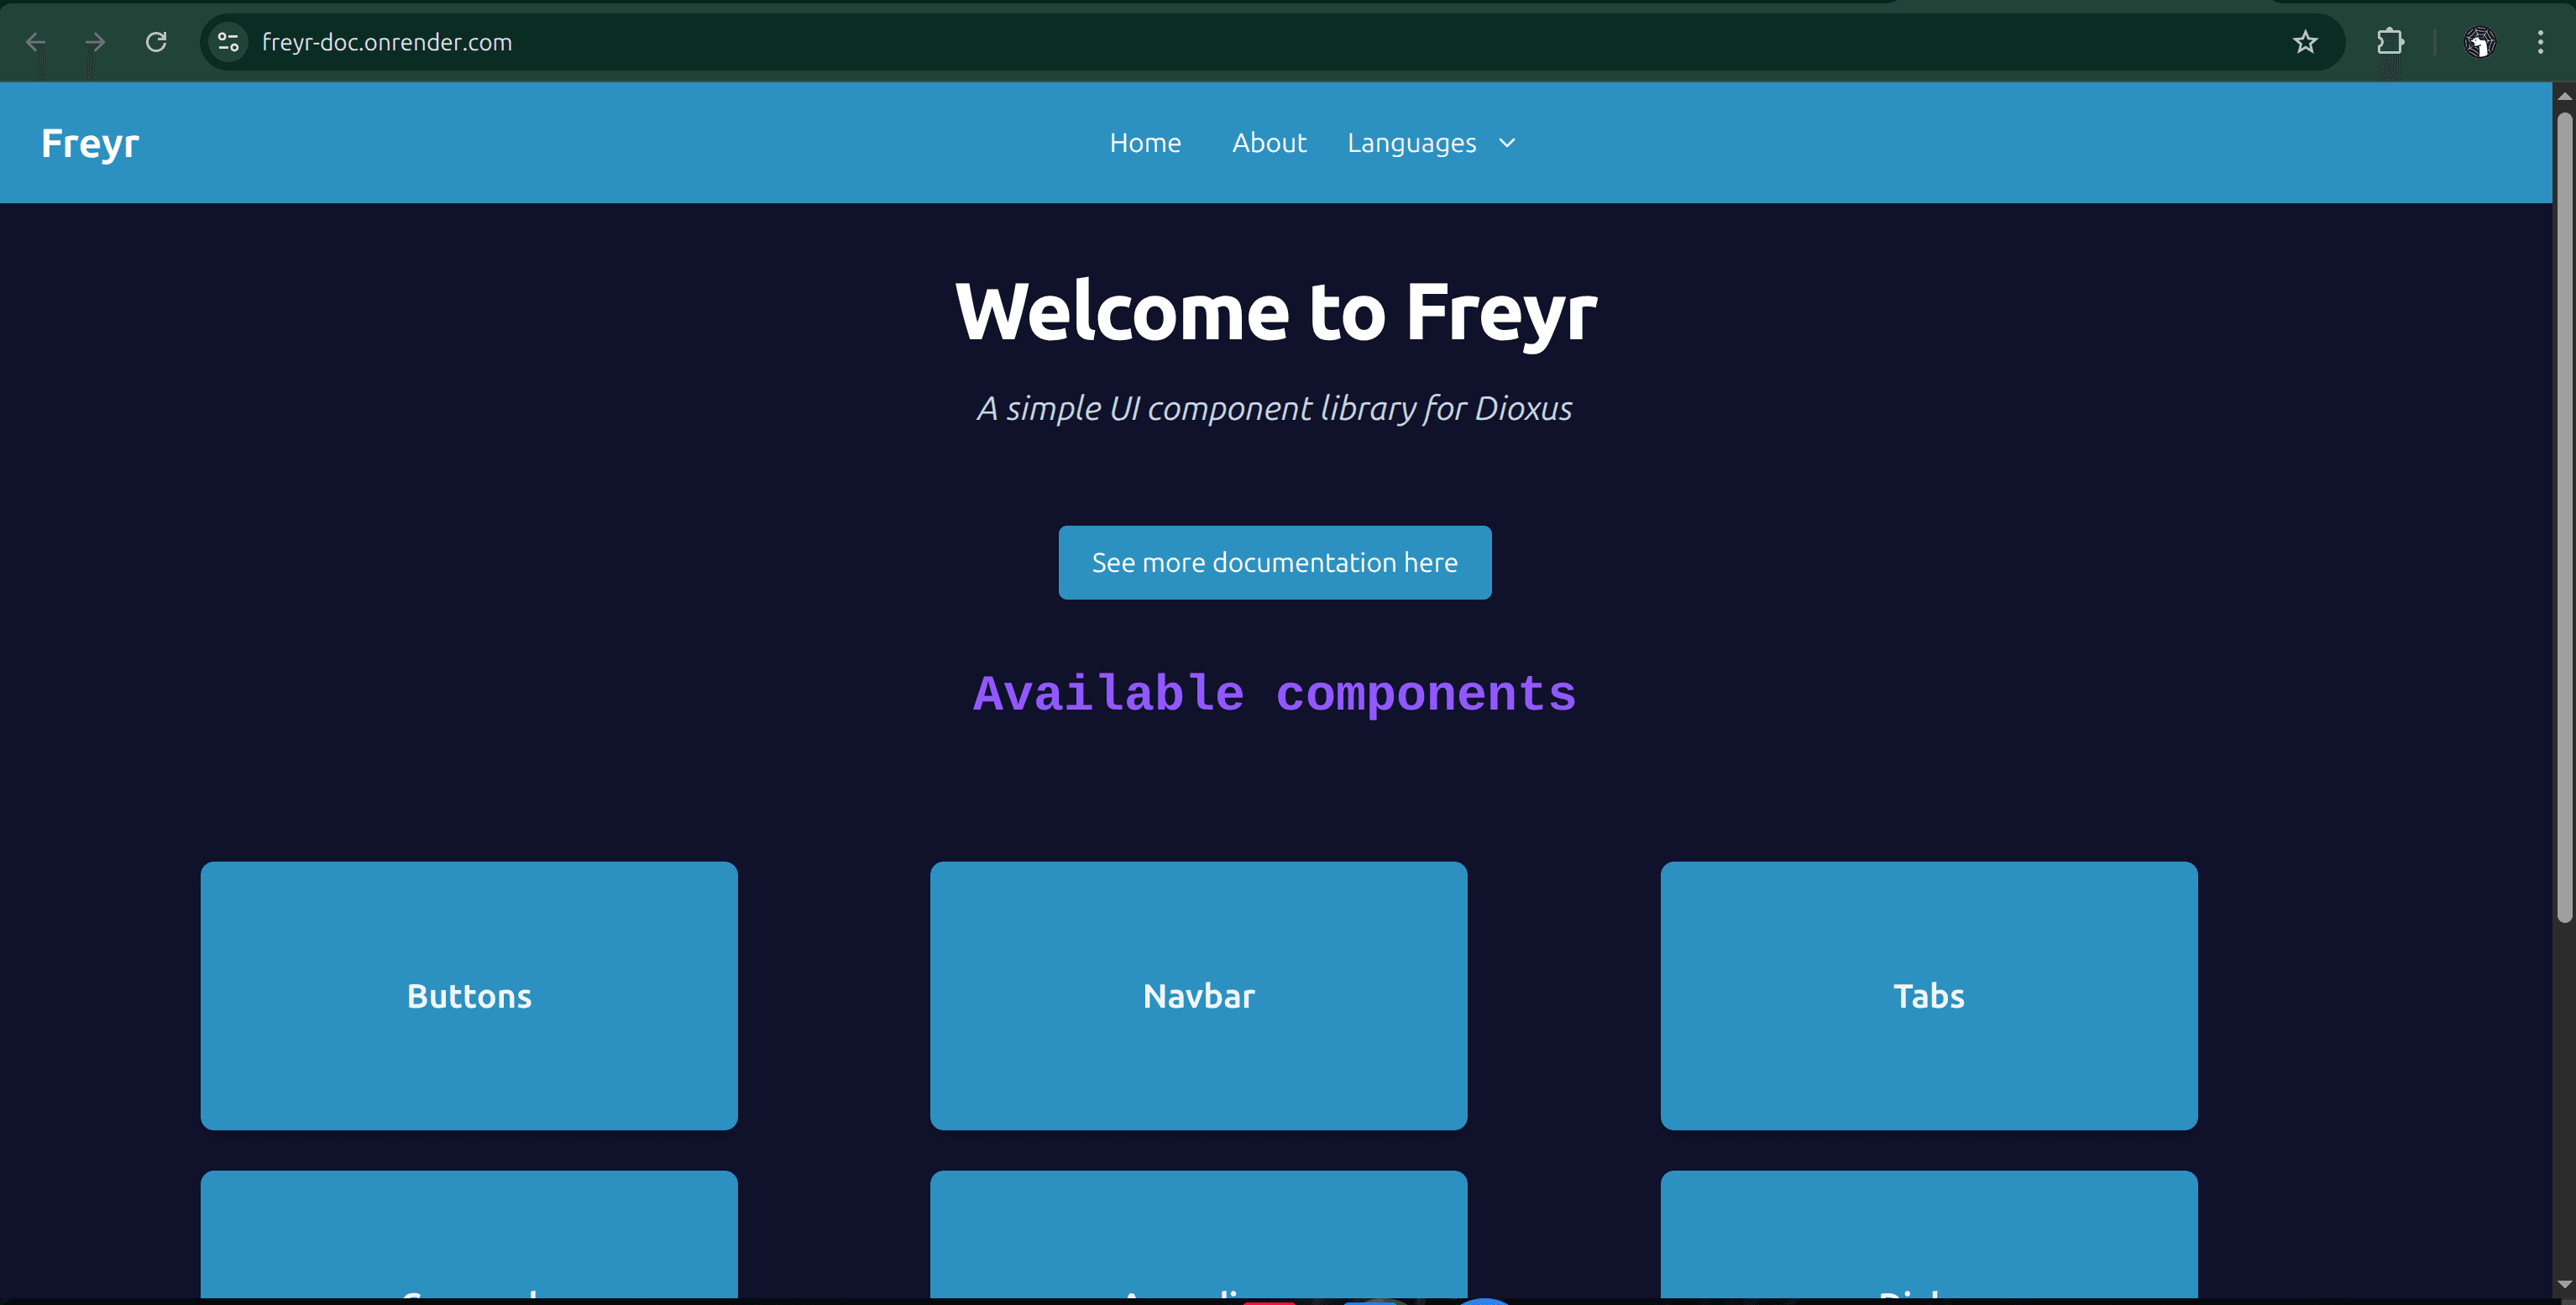Click the subtitle about Dioxus library

coord(1275,408)
